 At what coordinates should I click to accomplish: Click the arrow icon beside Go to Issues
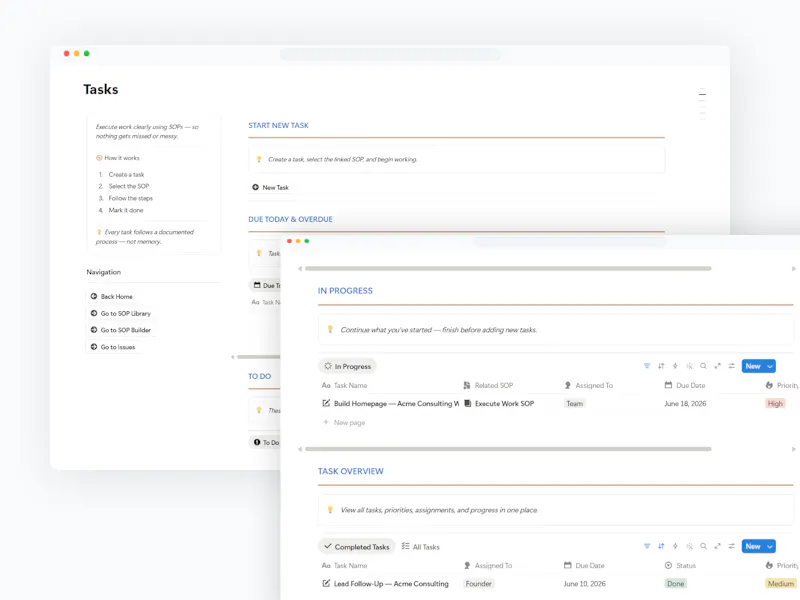94,346
